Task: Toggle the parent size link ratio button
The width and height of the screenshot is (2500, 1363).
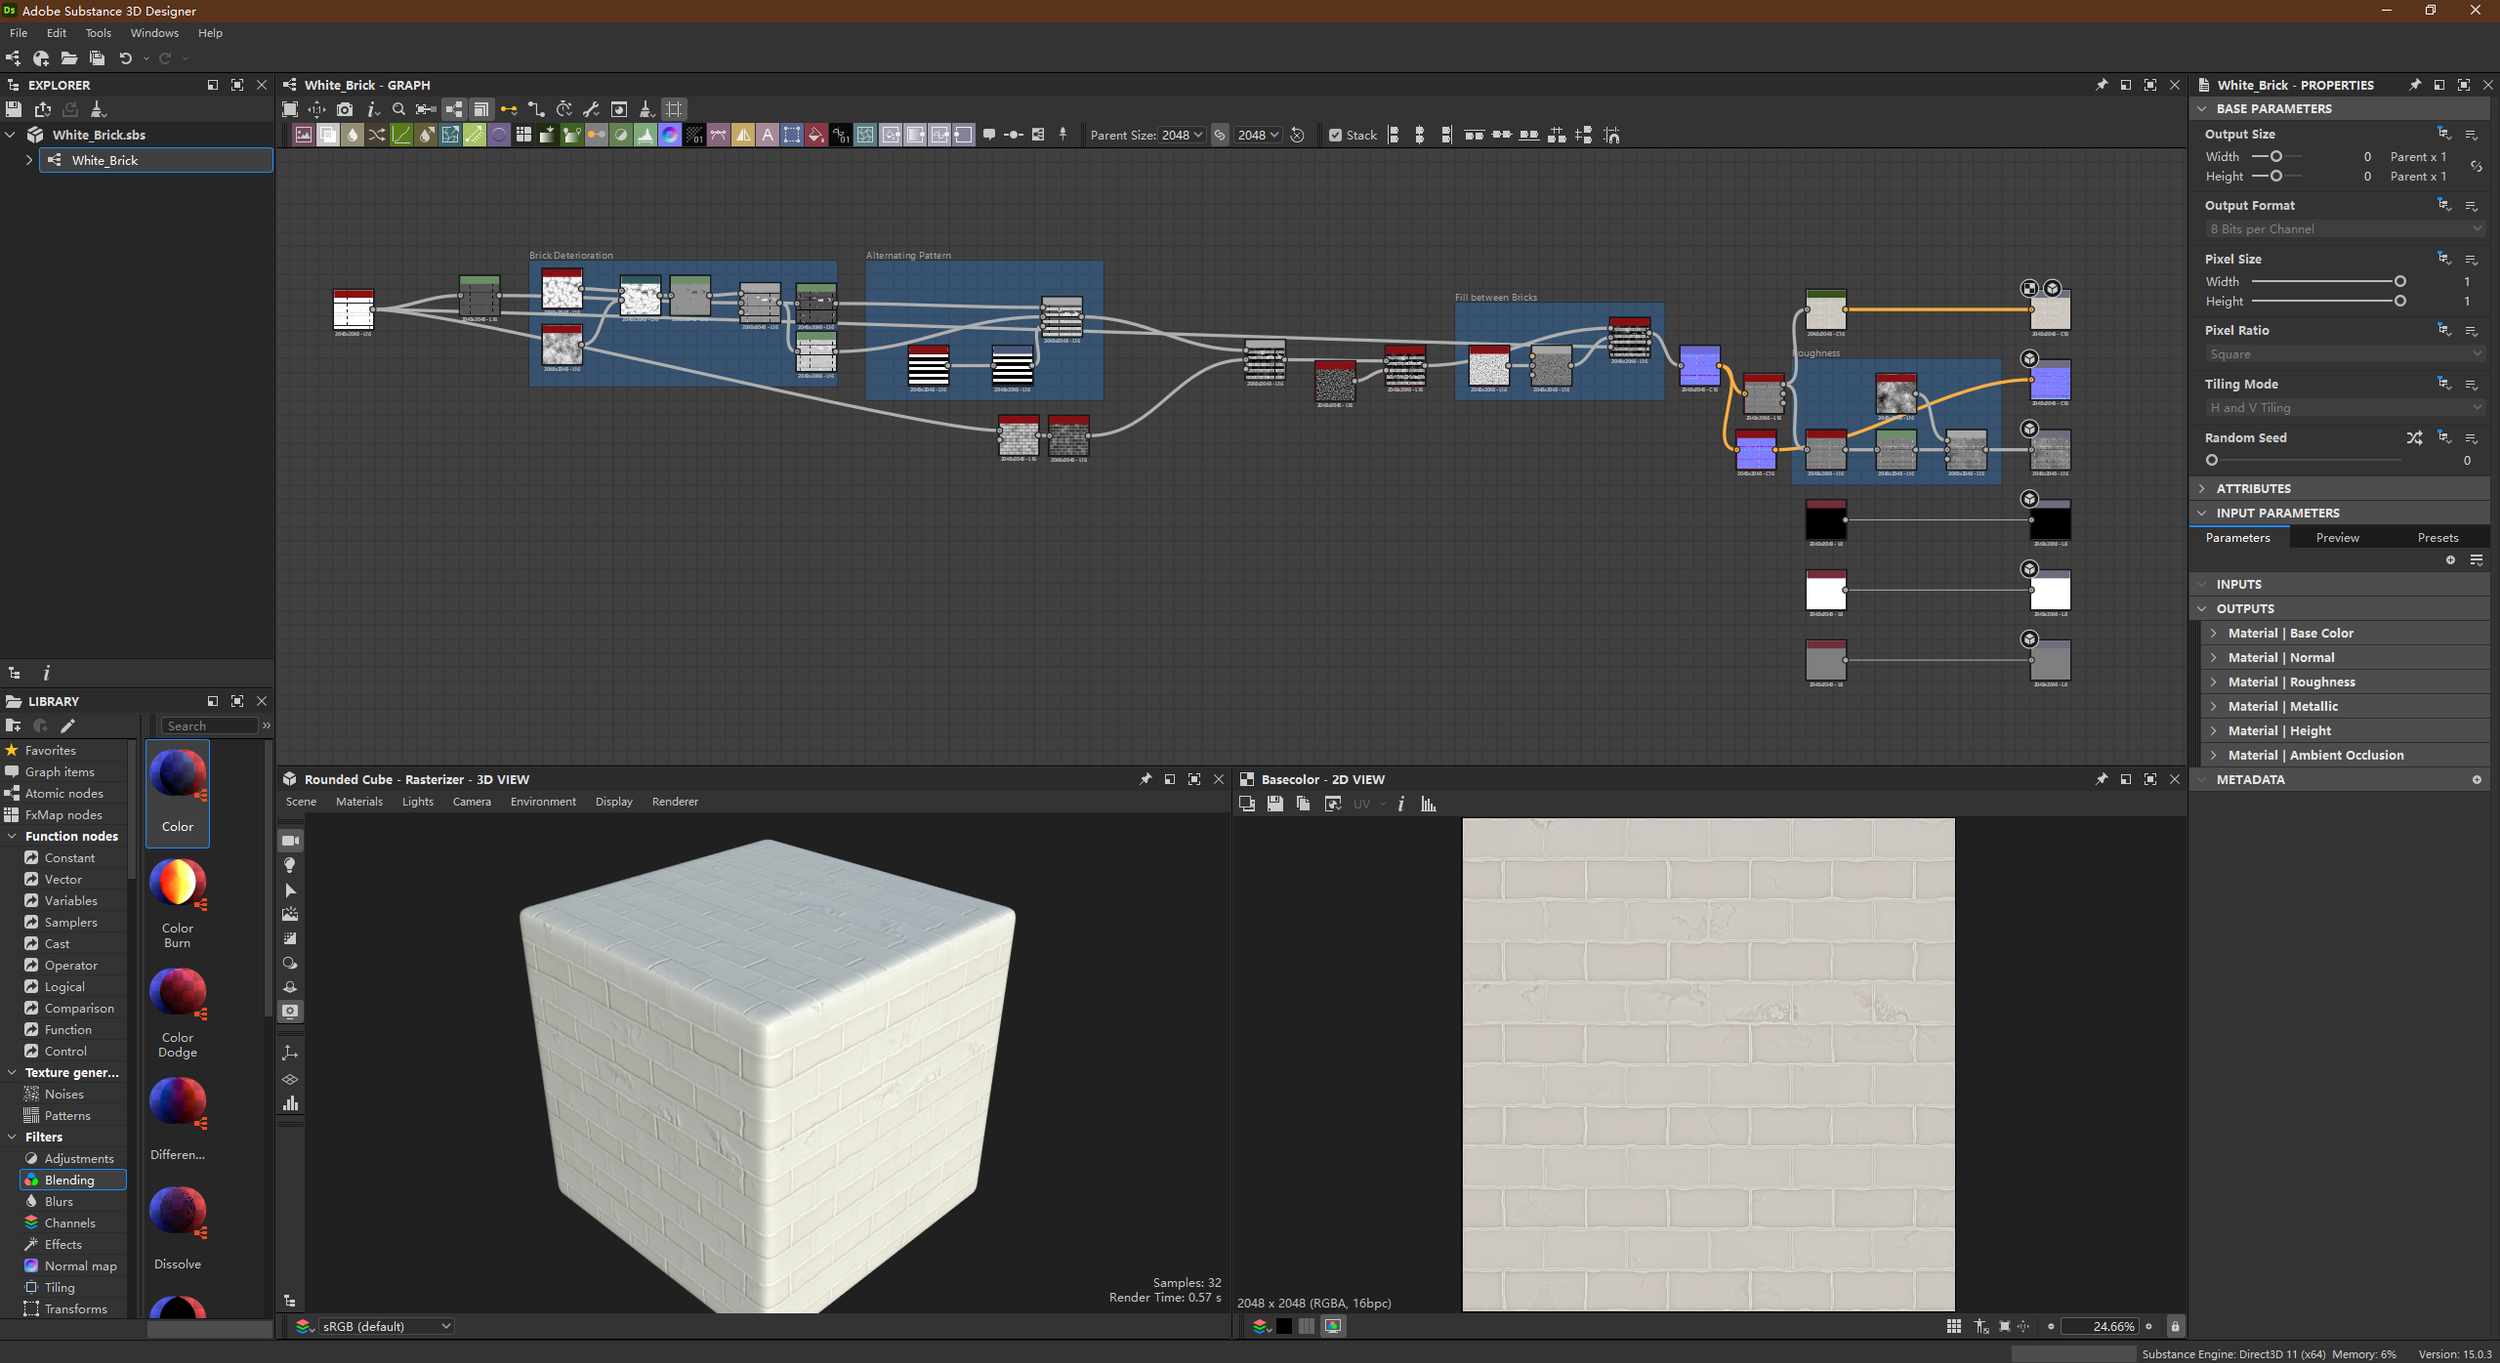Action: 1219,135
